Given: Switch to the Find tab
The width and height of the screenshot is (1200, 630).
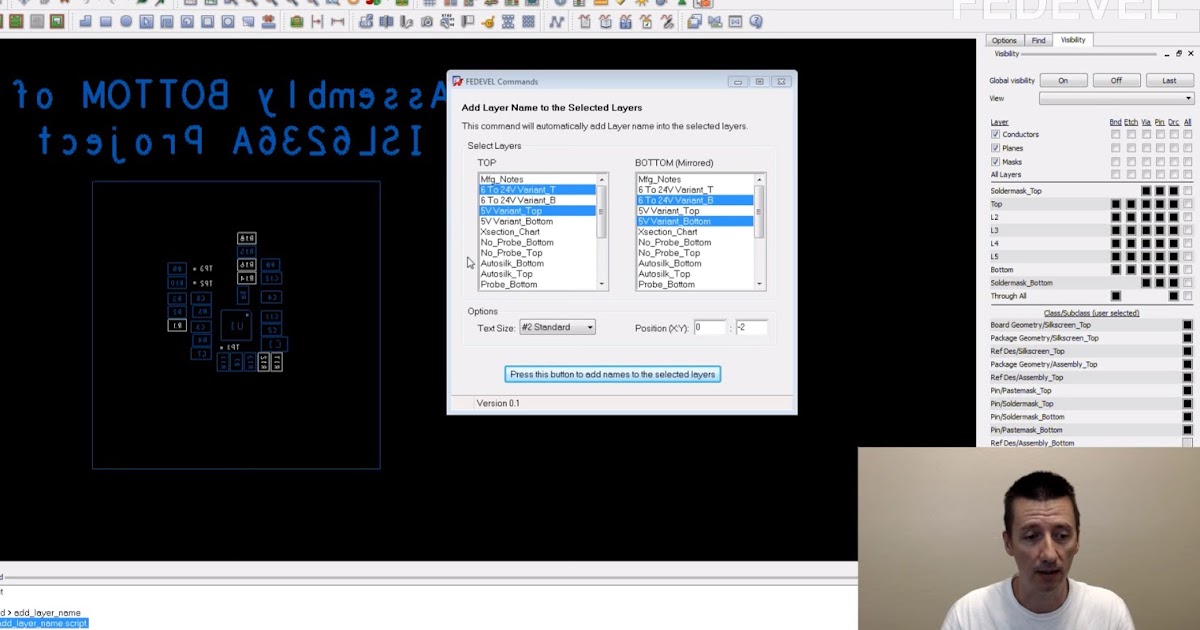Looking at the screenshot, I should coord(1038,41).
